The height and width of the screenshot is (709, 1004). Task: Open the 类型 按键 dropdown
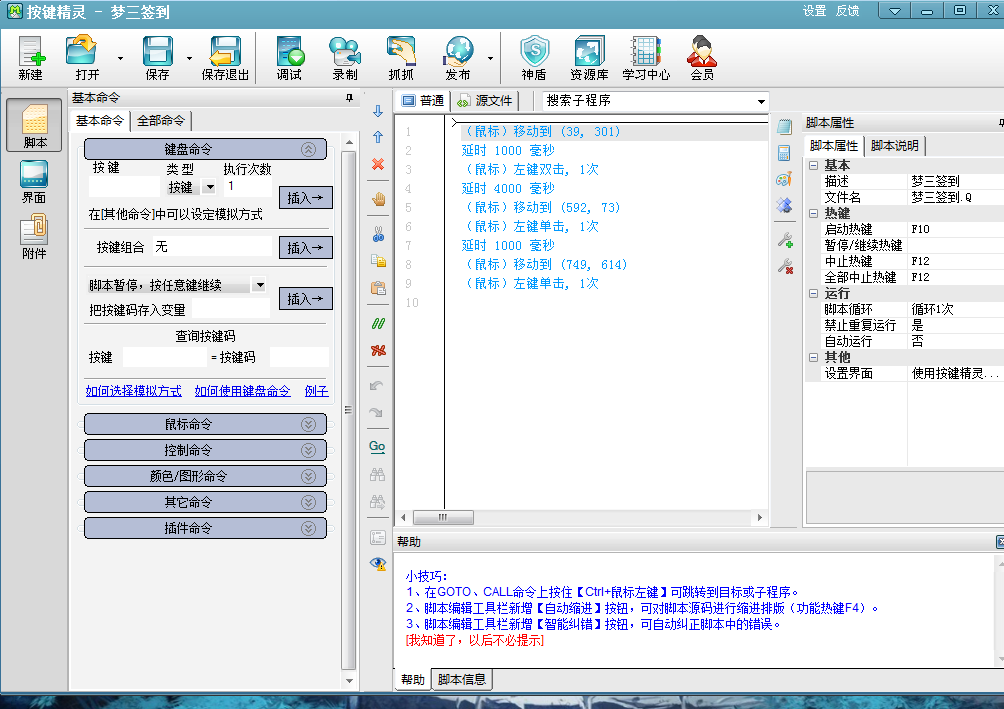[x=209, y=187]
